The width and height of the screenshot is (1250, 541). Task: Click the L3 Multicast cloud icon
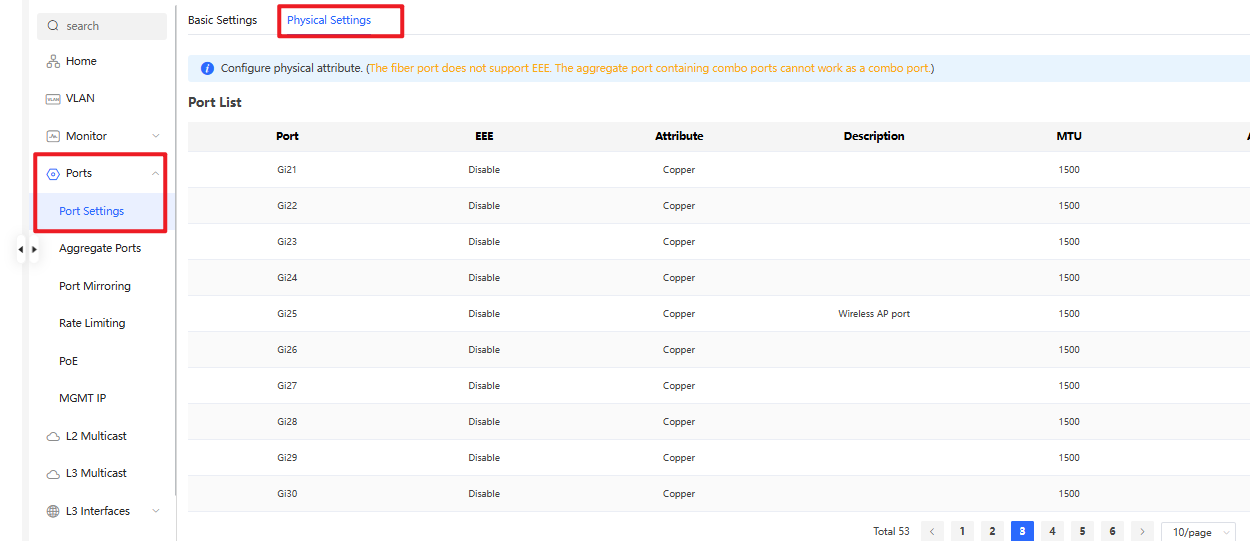(x=53, y=474)
